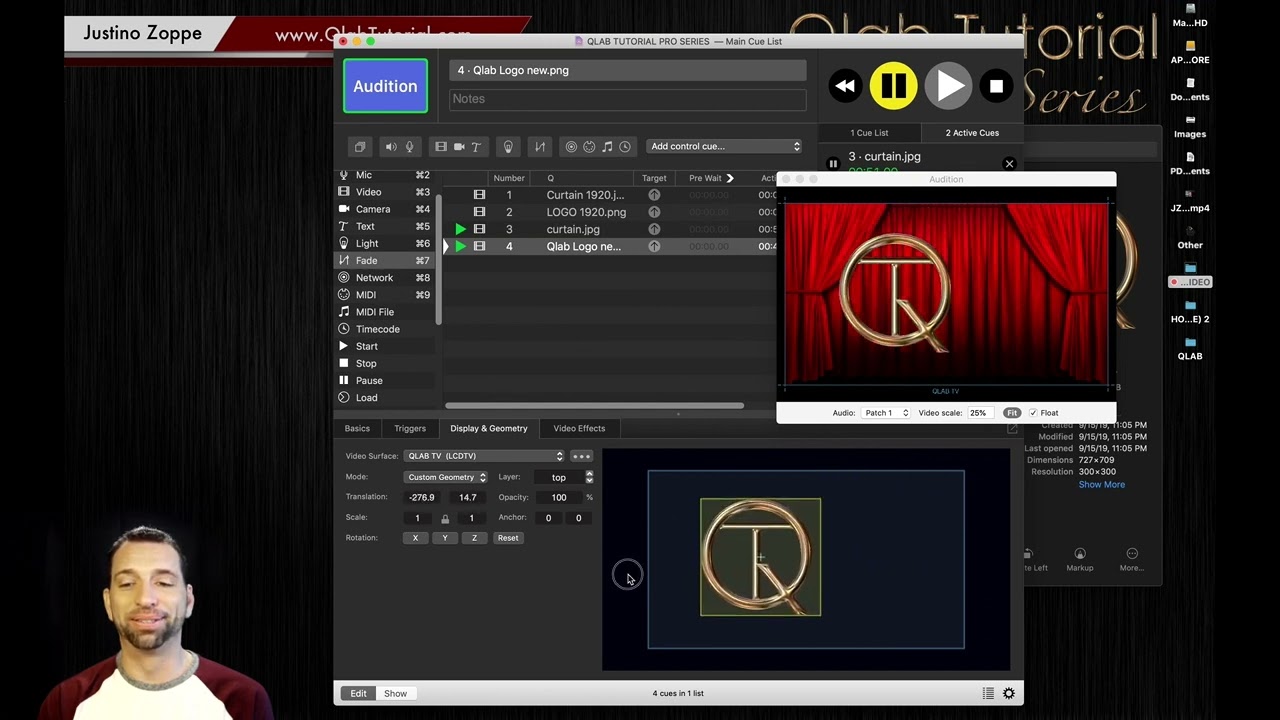The height and width of the screenshot is (720, 1280).
Task: Click the Layer stepper arrows
Action: click(x=589, y=477)
